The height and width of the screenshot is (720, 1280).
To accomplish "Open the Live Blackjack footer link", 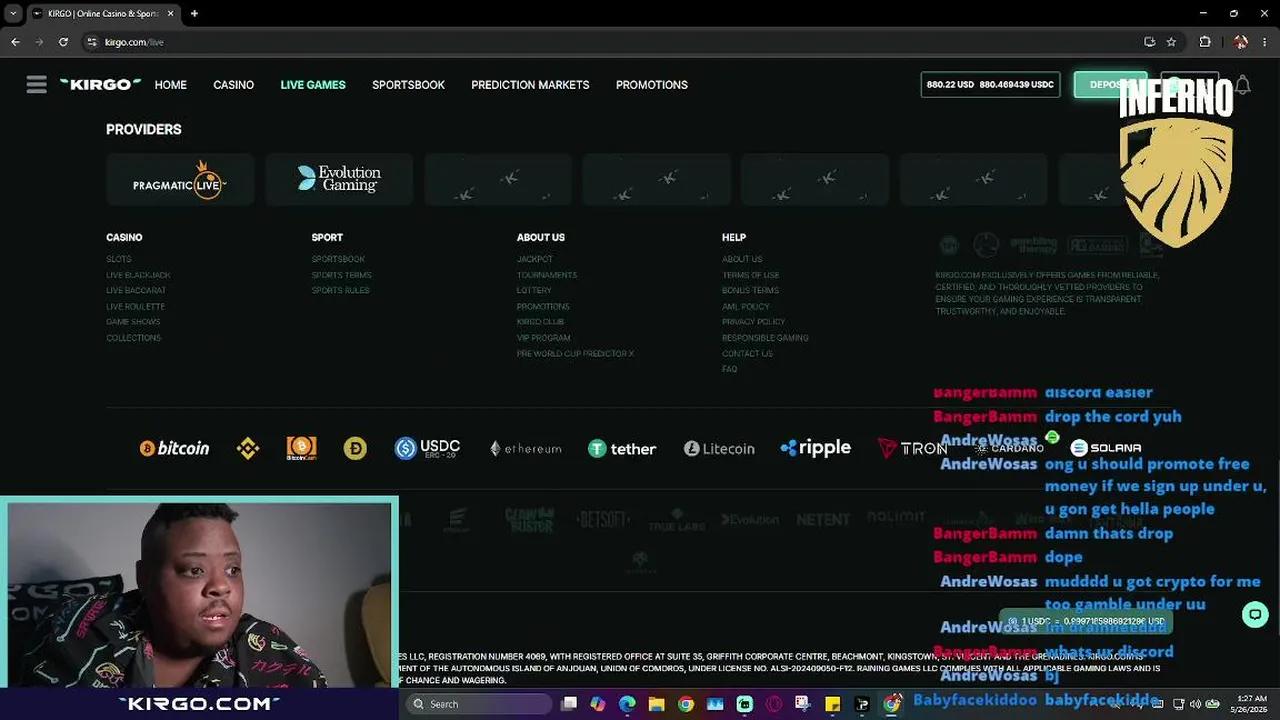I will 138,275.
